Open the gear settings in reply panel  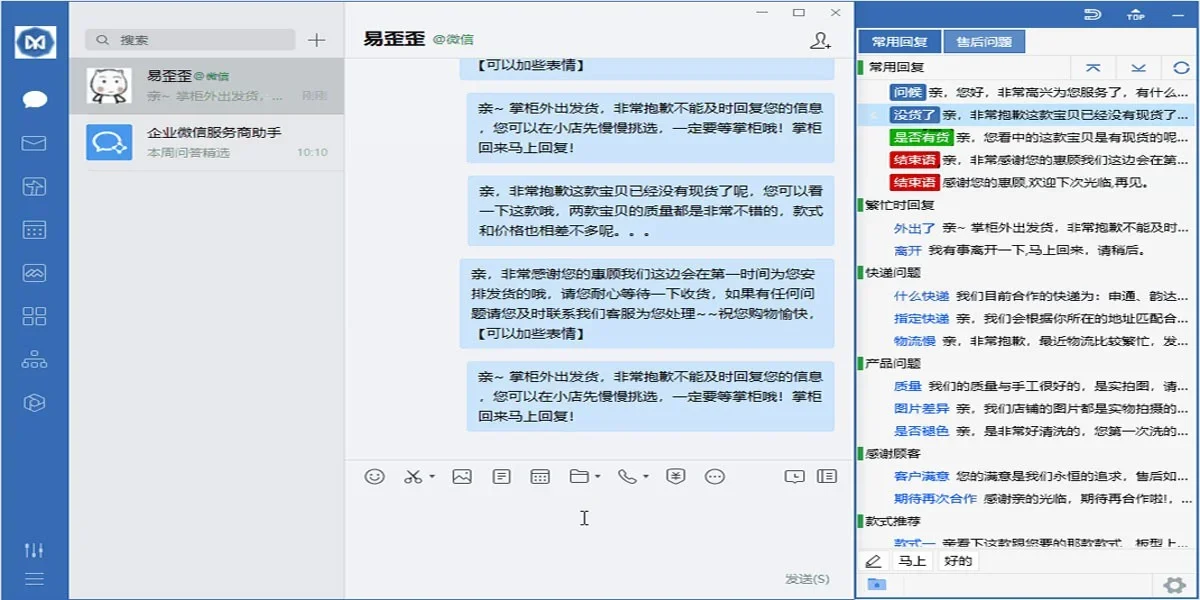[x=1173, y=585]
